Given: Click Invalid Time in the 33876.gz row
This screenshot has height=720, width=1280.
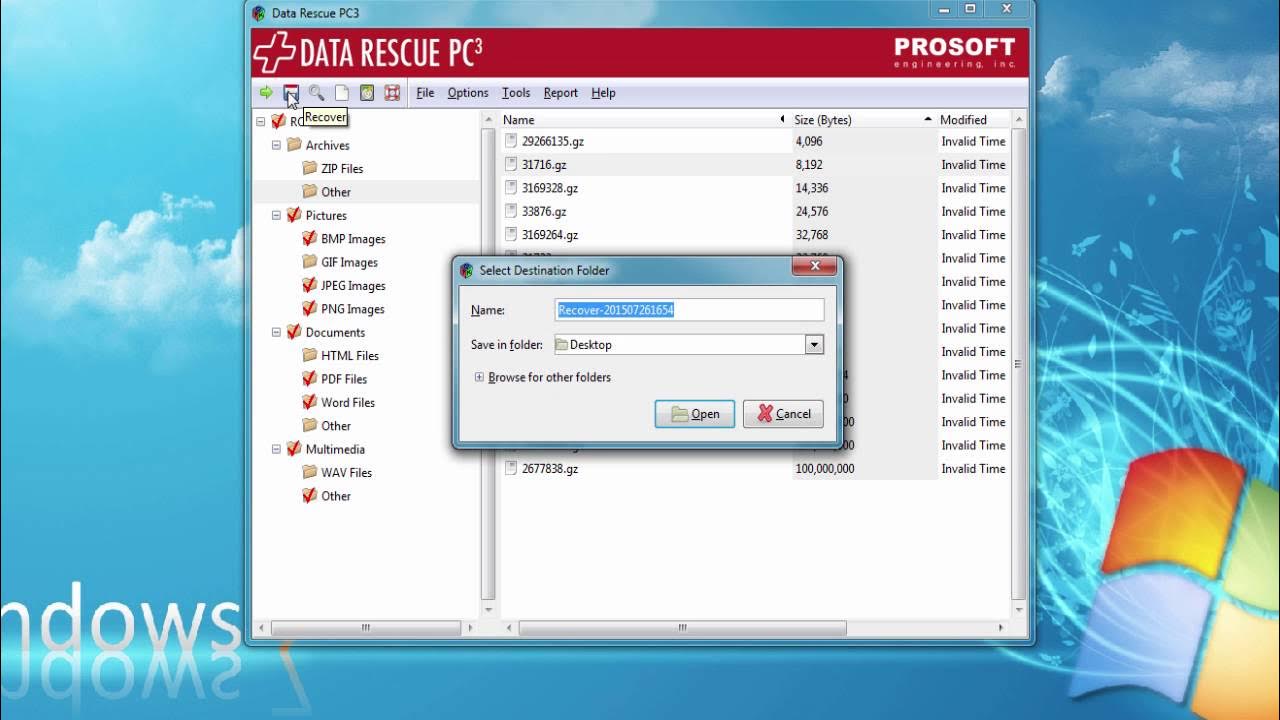Looking at the screenshot, I should (973, 212).
